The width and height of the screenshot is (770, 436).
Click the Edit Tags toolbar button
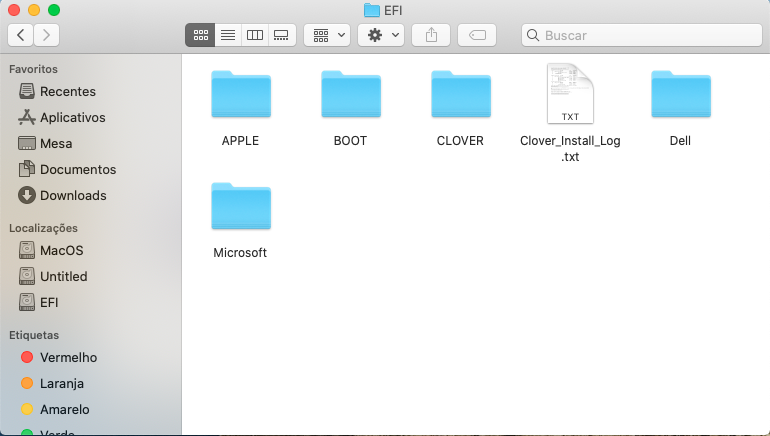(x=477, y=35)
